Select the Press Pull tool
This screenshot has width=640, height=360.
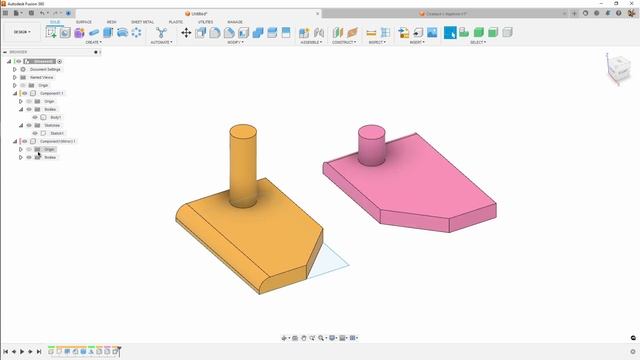tap(200, 33)
